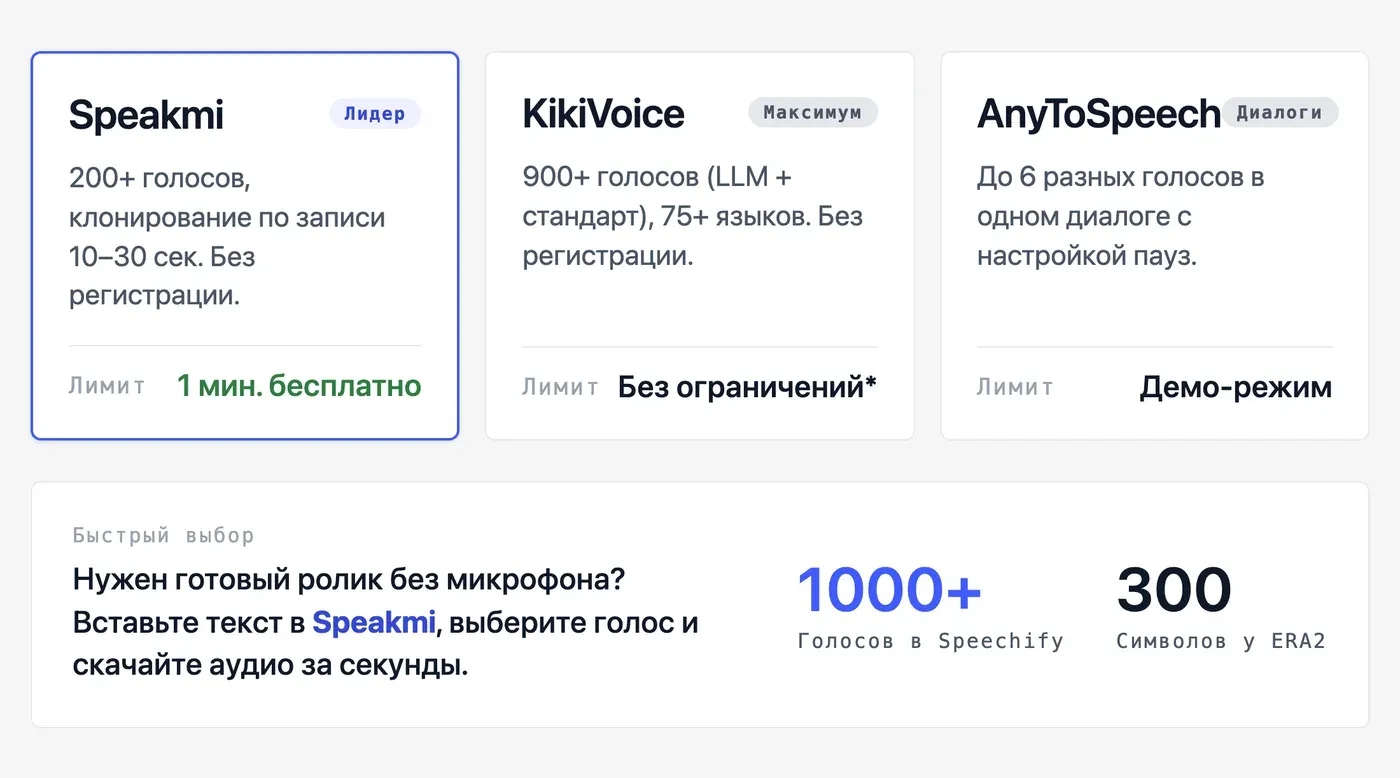Click the "Лимит" label in KikiVoice card
The height and width of the screenshot is (778, 1400).
click(560, 387)
